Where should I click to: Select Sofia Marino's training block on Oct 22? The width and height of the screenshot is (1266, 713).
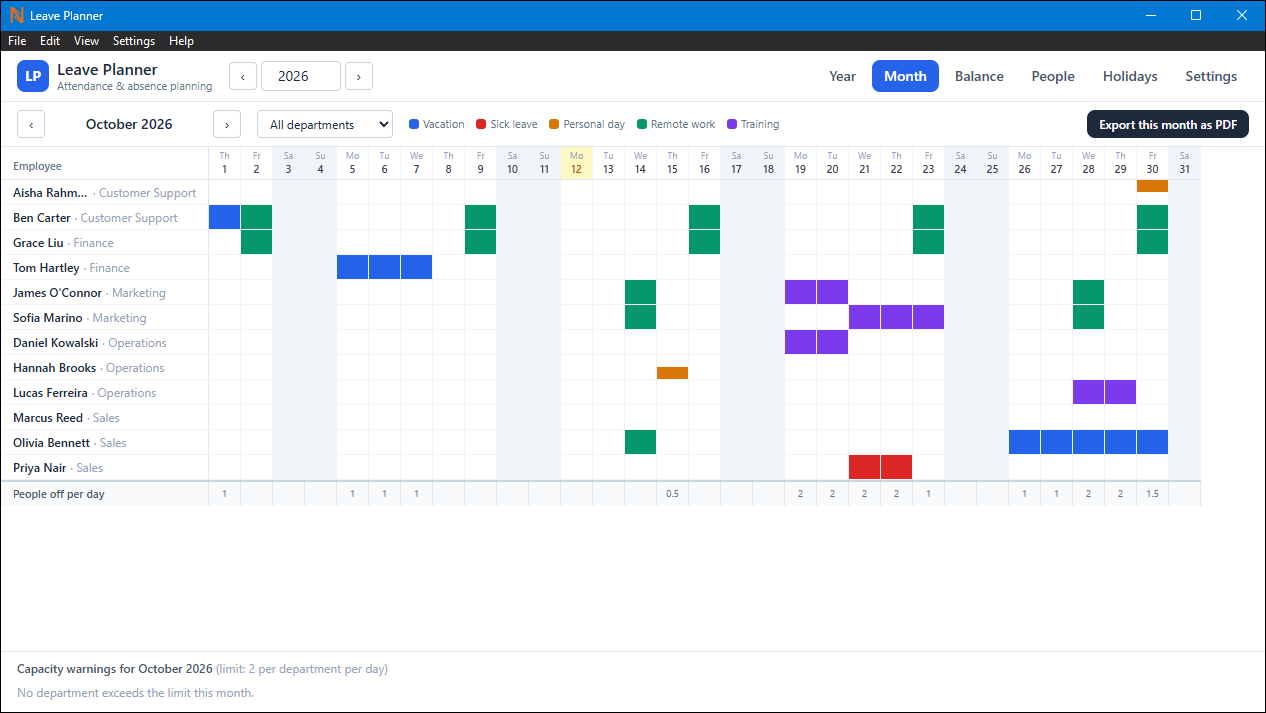tap(897, 317)
